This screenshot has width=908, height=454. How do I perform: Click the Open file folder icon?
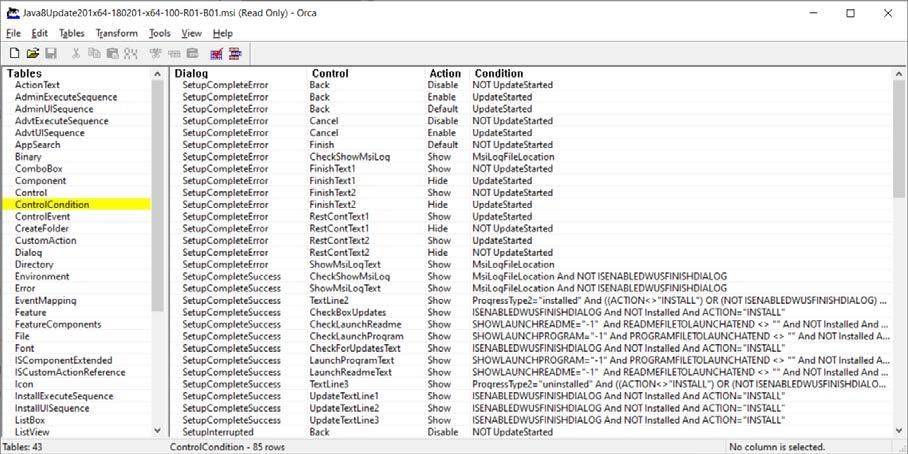pos(32,54)
